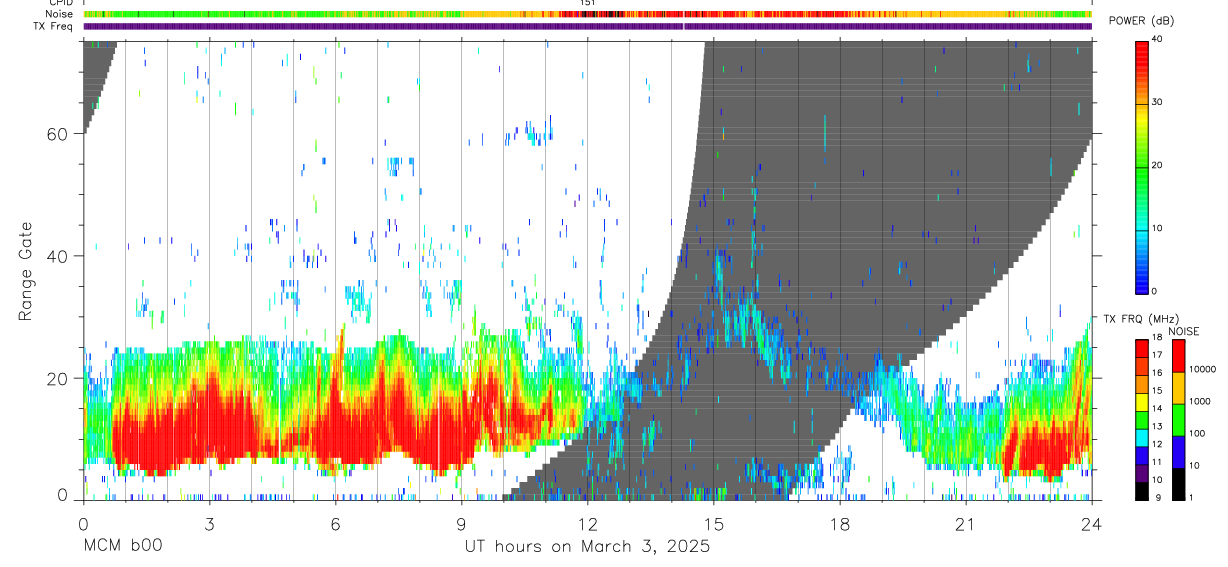
Task: Click the black 1–10 NOISE legend swatch
Action: (x=1178, y=484)
